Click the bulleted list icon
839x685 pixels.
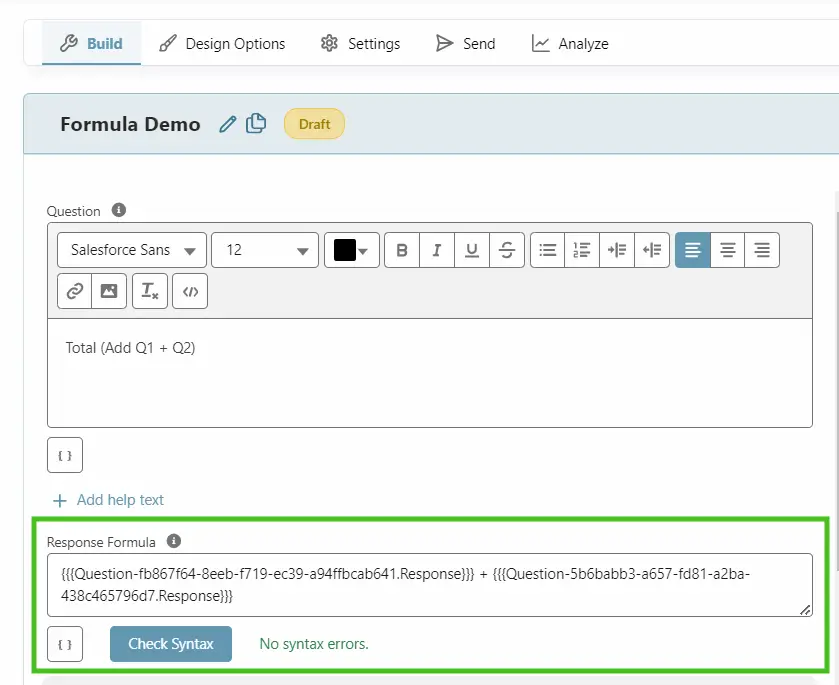click(x=547, y=250)
